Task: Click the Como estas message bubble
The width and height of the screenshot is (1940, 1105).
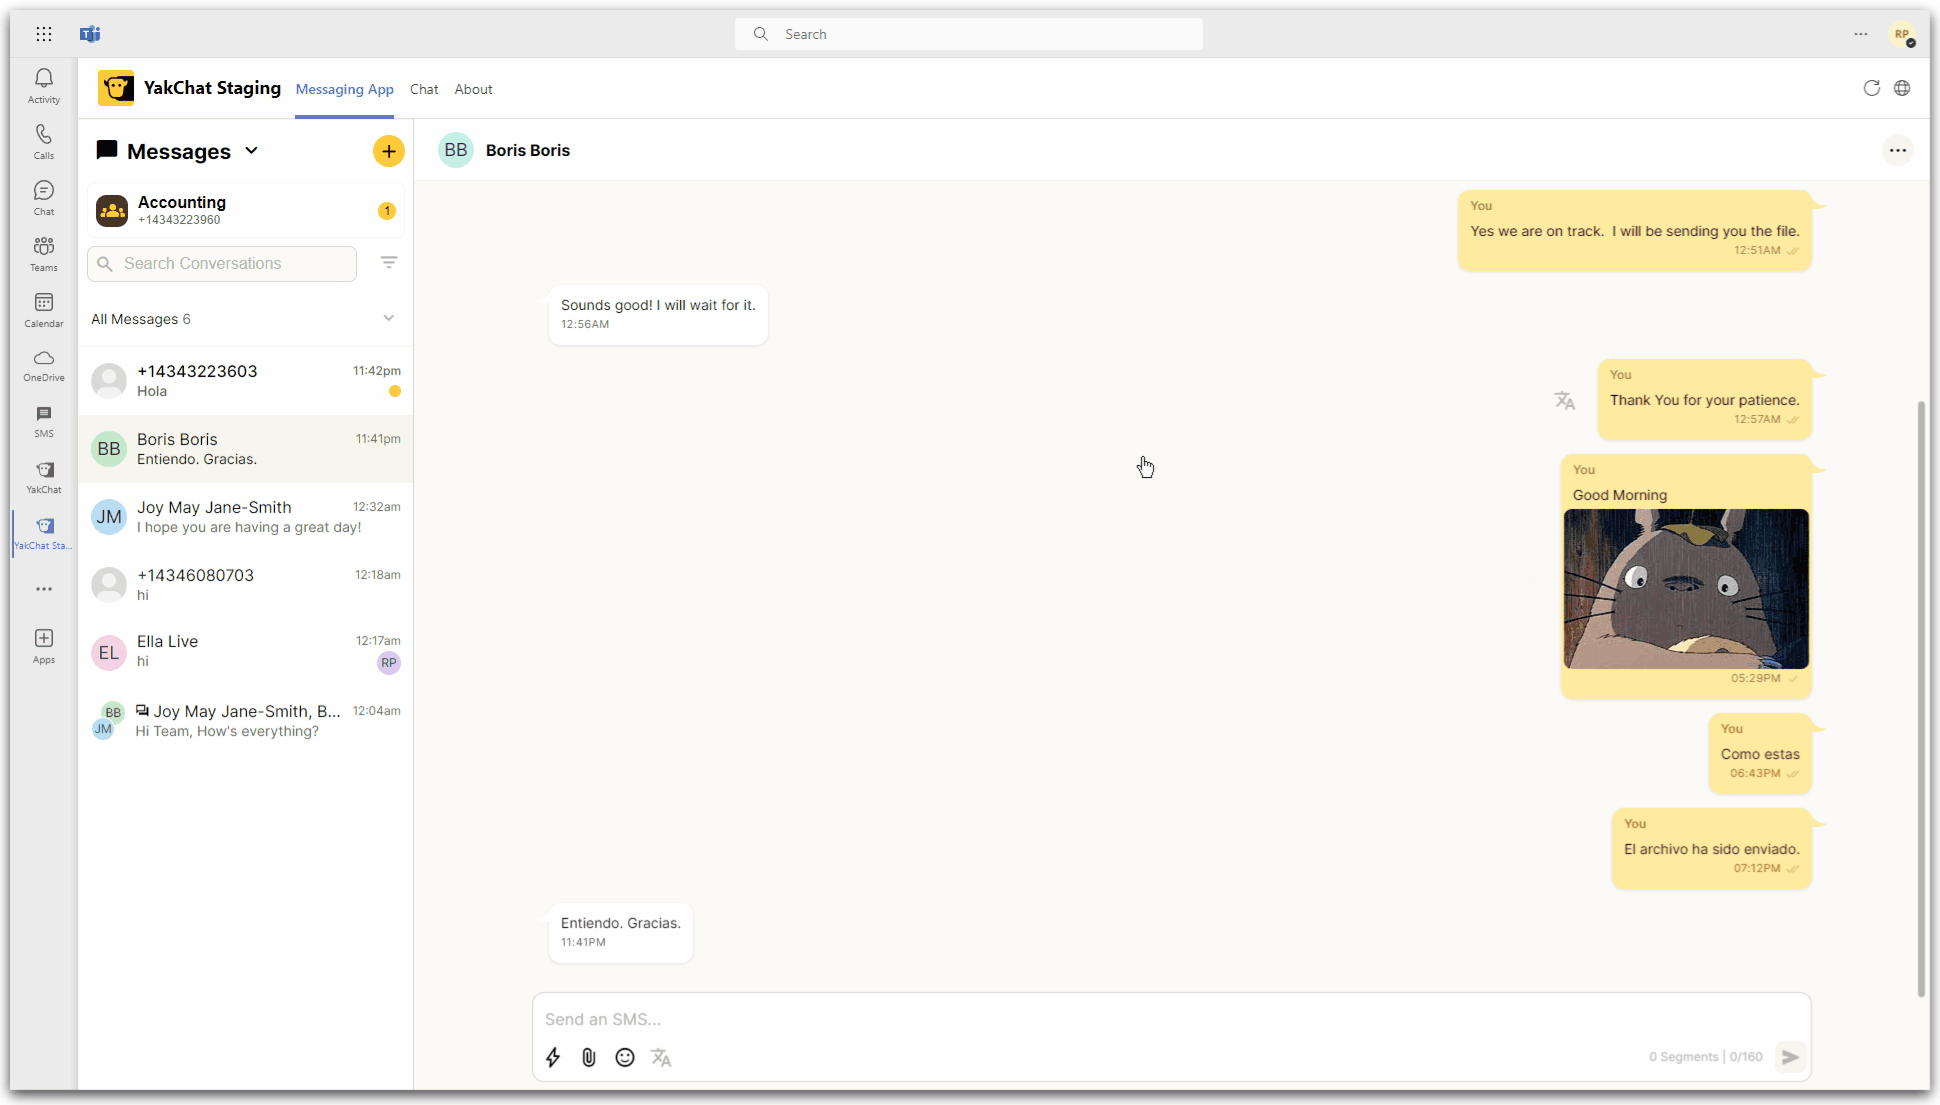Action: click(1760, 753)
